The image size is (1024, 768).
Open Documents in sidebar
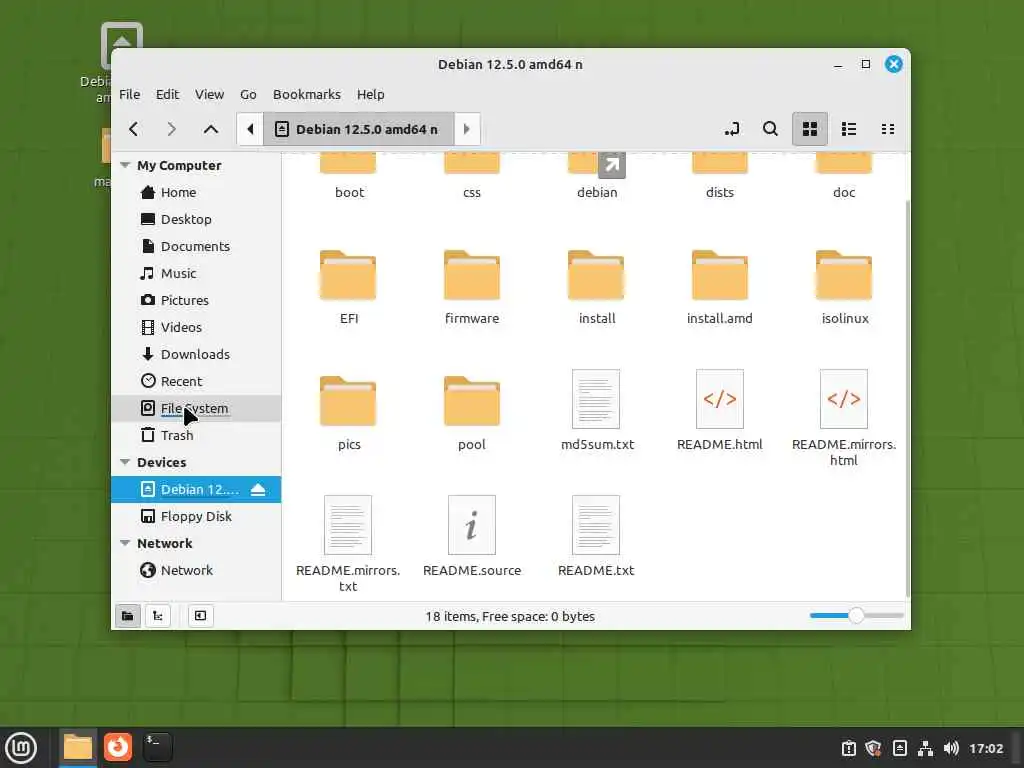[x=196, y=246]
